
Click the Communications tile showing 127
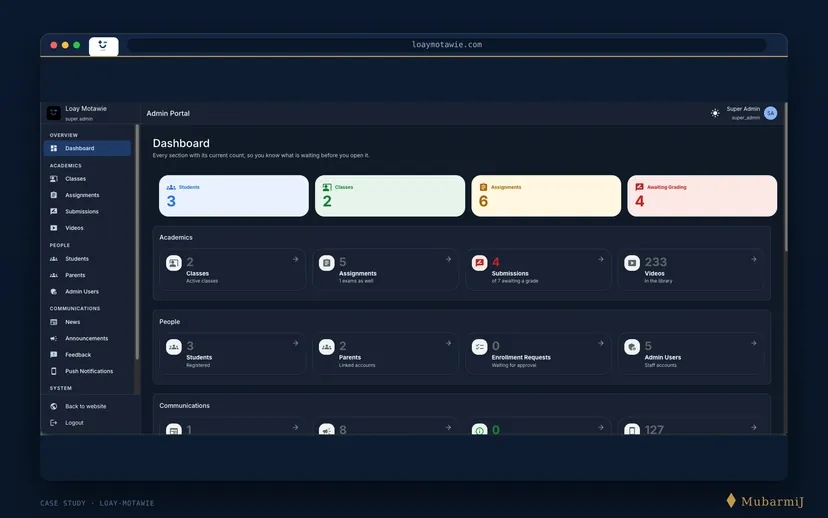[x=691, y=426]
